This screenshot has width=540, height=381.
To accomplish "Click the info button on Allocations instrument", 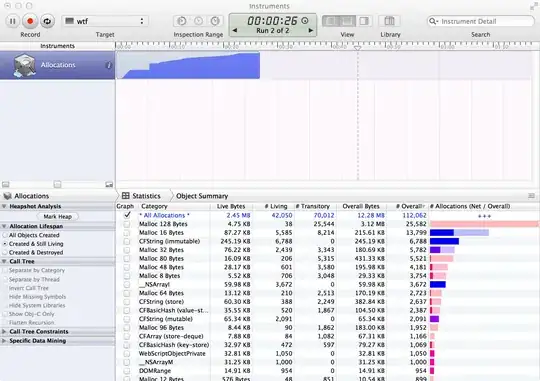I will tap(108, 65).
